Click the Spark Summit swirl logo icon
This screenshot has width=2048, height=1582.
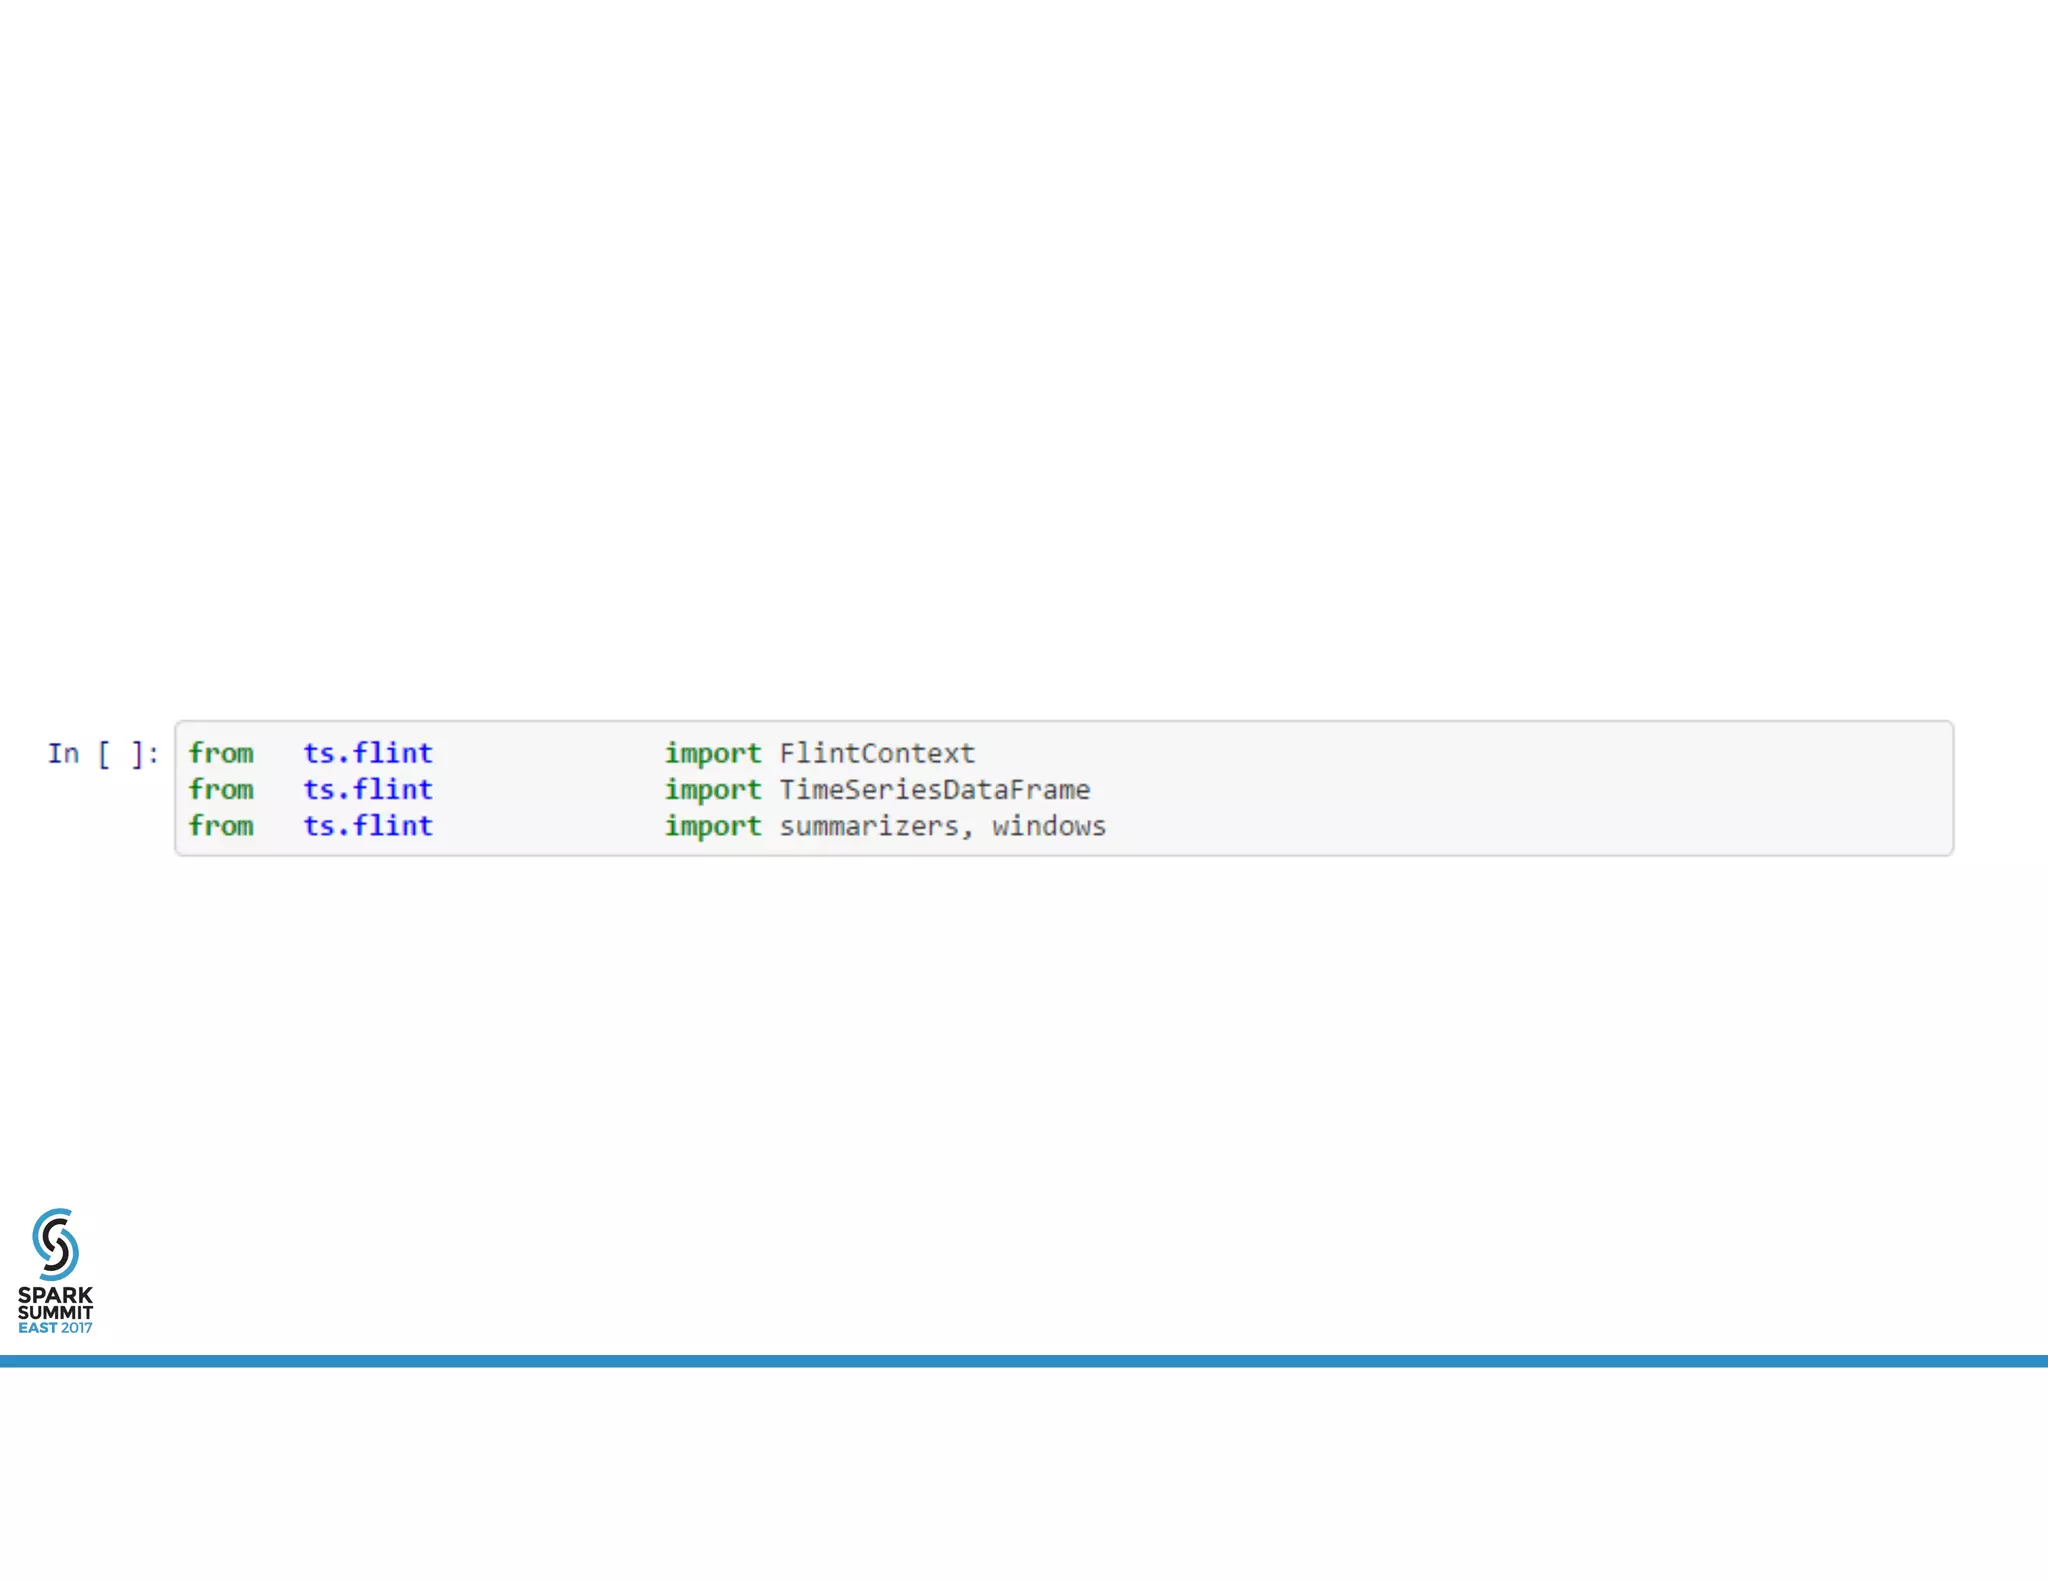55,1243
